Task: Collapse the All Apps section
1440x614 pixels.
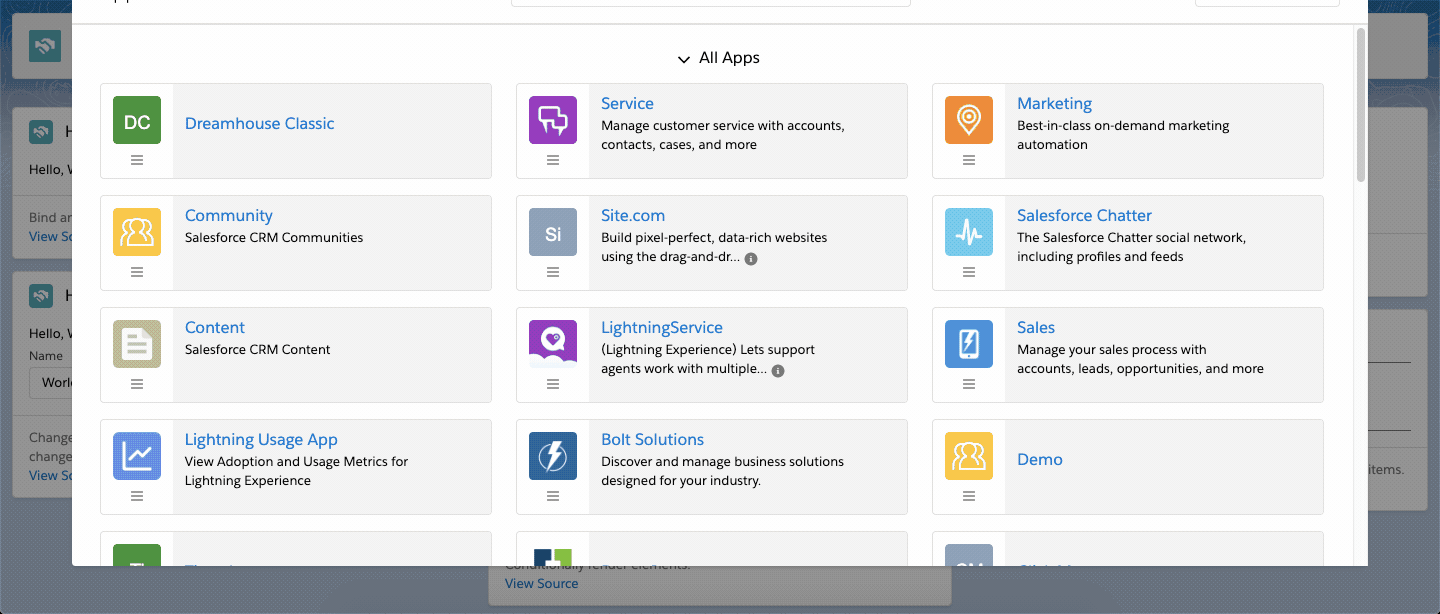Action: pos(718,58)
